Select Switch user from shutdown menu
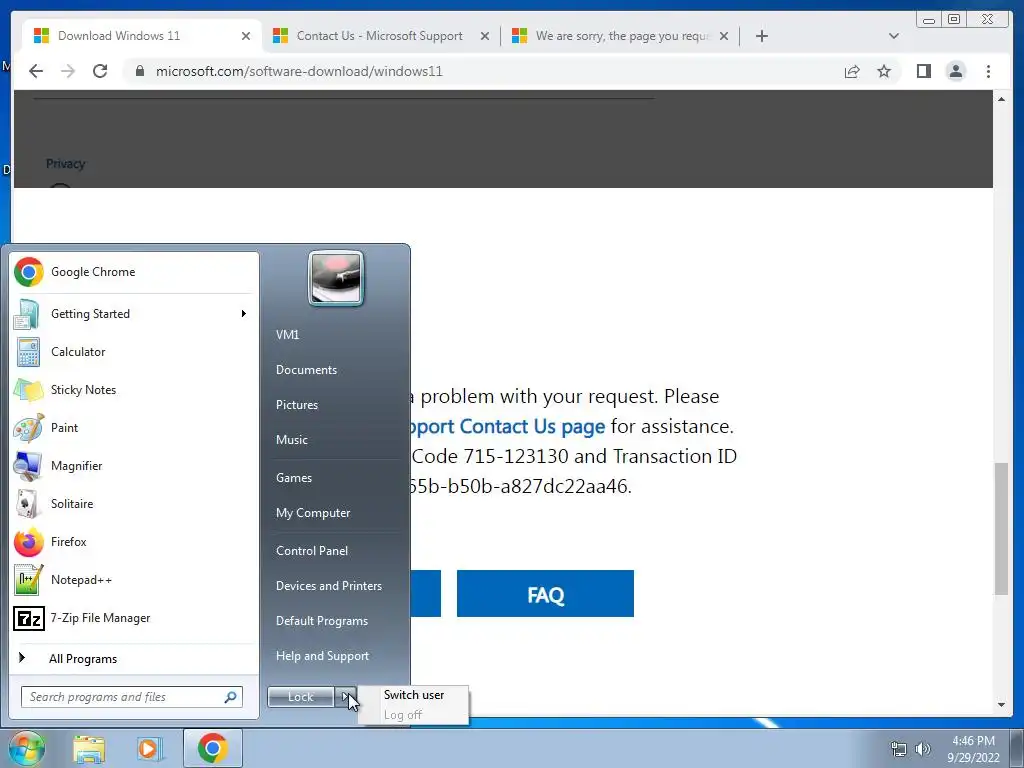Viewport: 1024px width, 768px height. (x=414, y=695)
